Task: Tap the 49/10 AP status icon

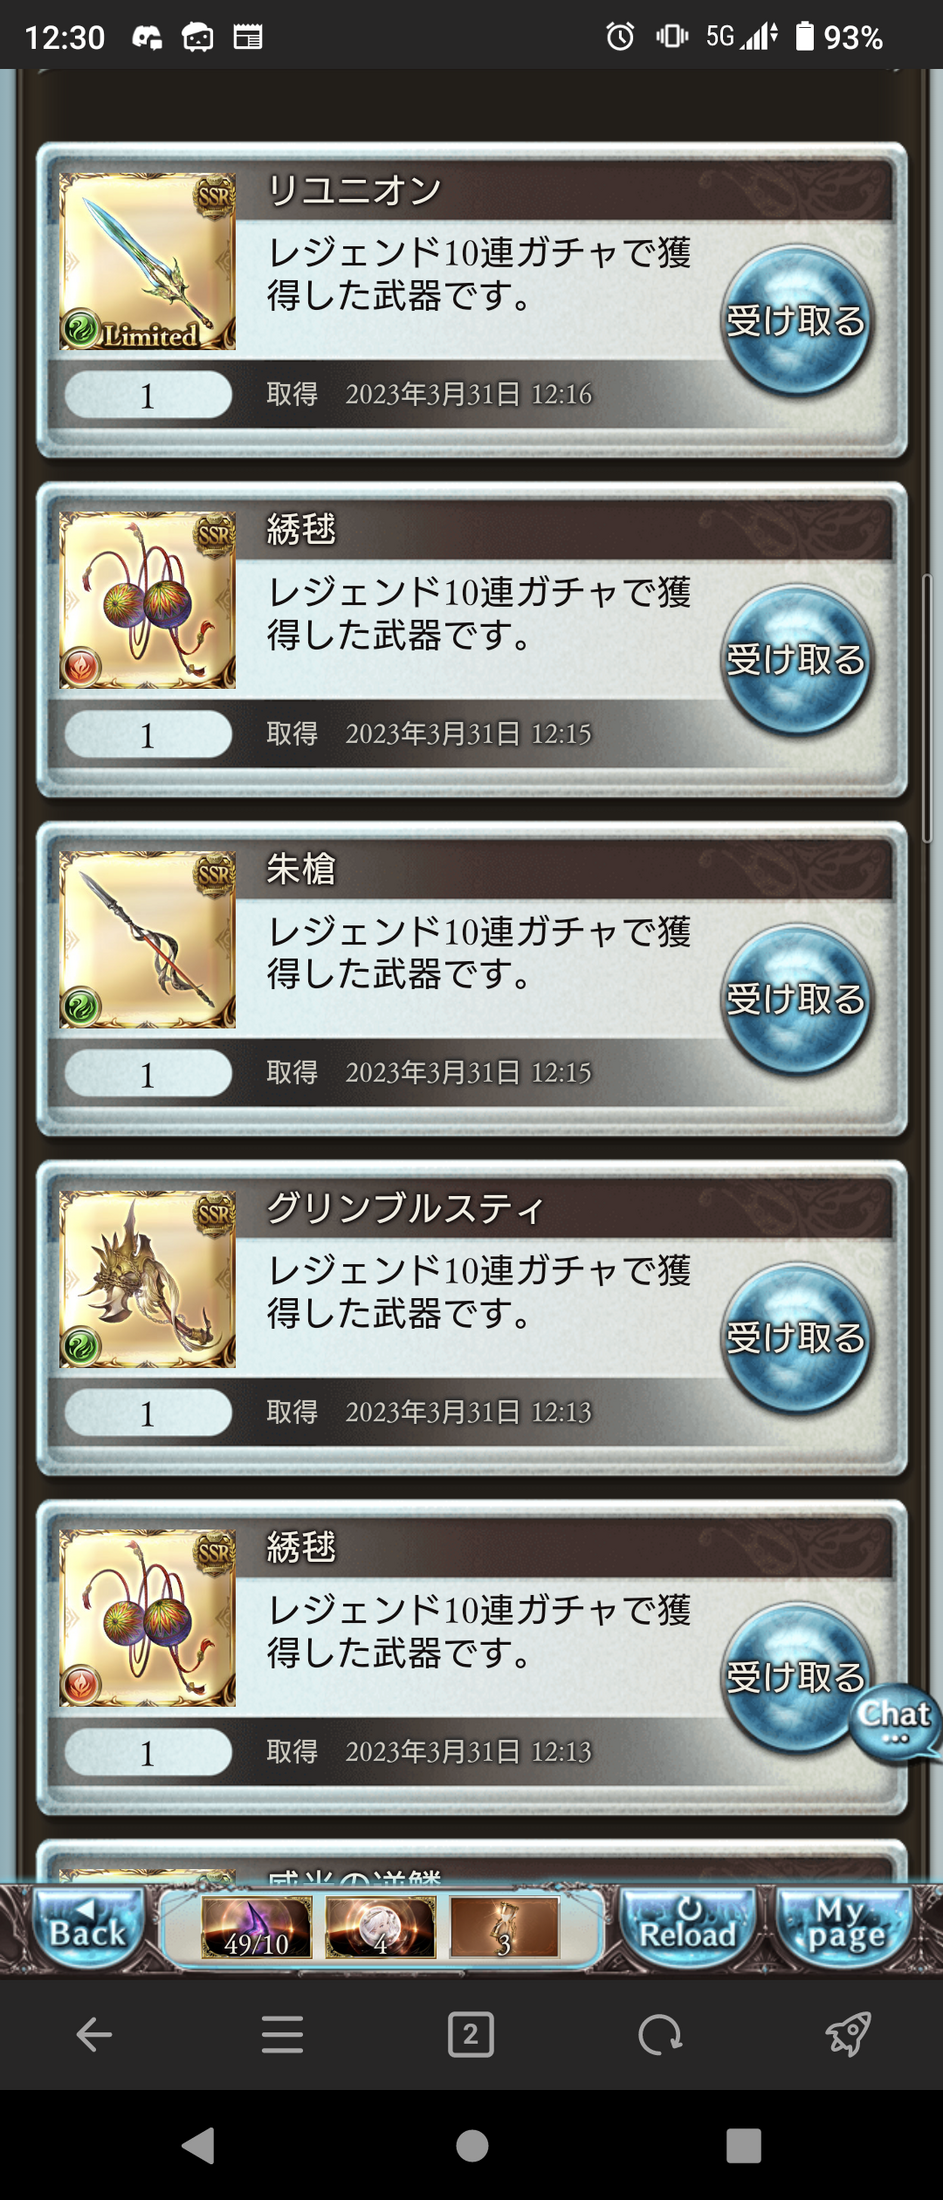Action: tap(256, 1928)
